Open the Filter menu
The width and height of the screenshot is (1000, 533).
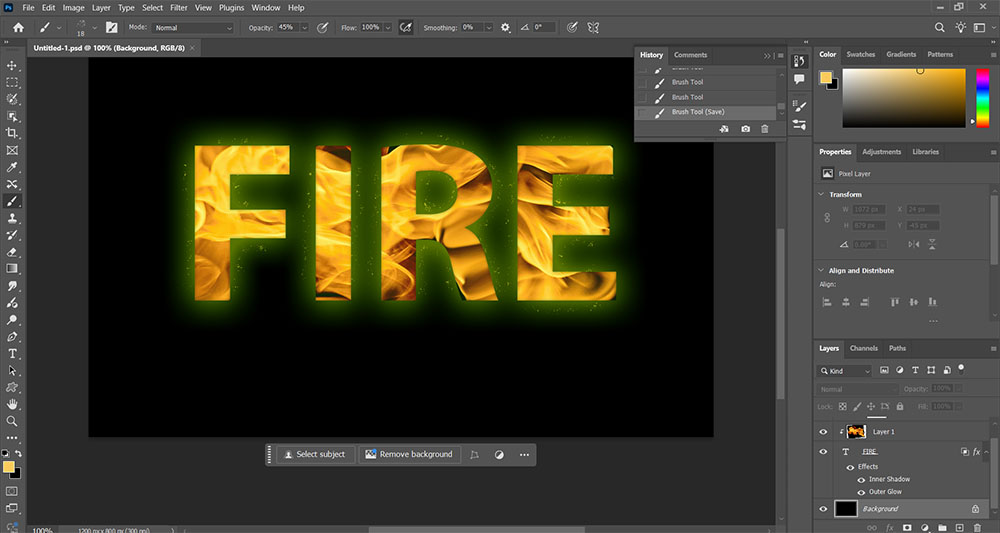[179, 8]
